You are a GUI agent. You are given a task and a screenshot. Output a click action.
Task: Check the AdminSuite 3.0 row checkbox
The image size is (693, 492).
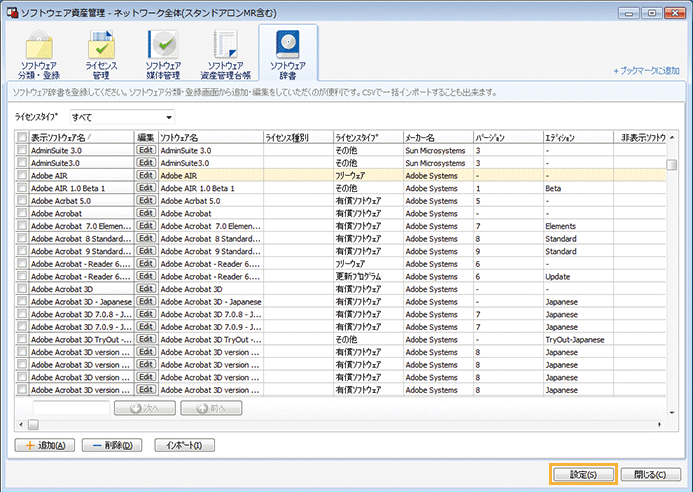coord(22,150)
